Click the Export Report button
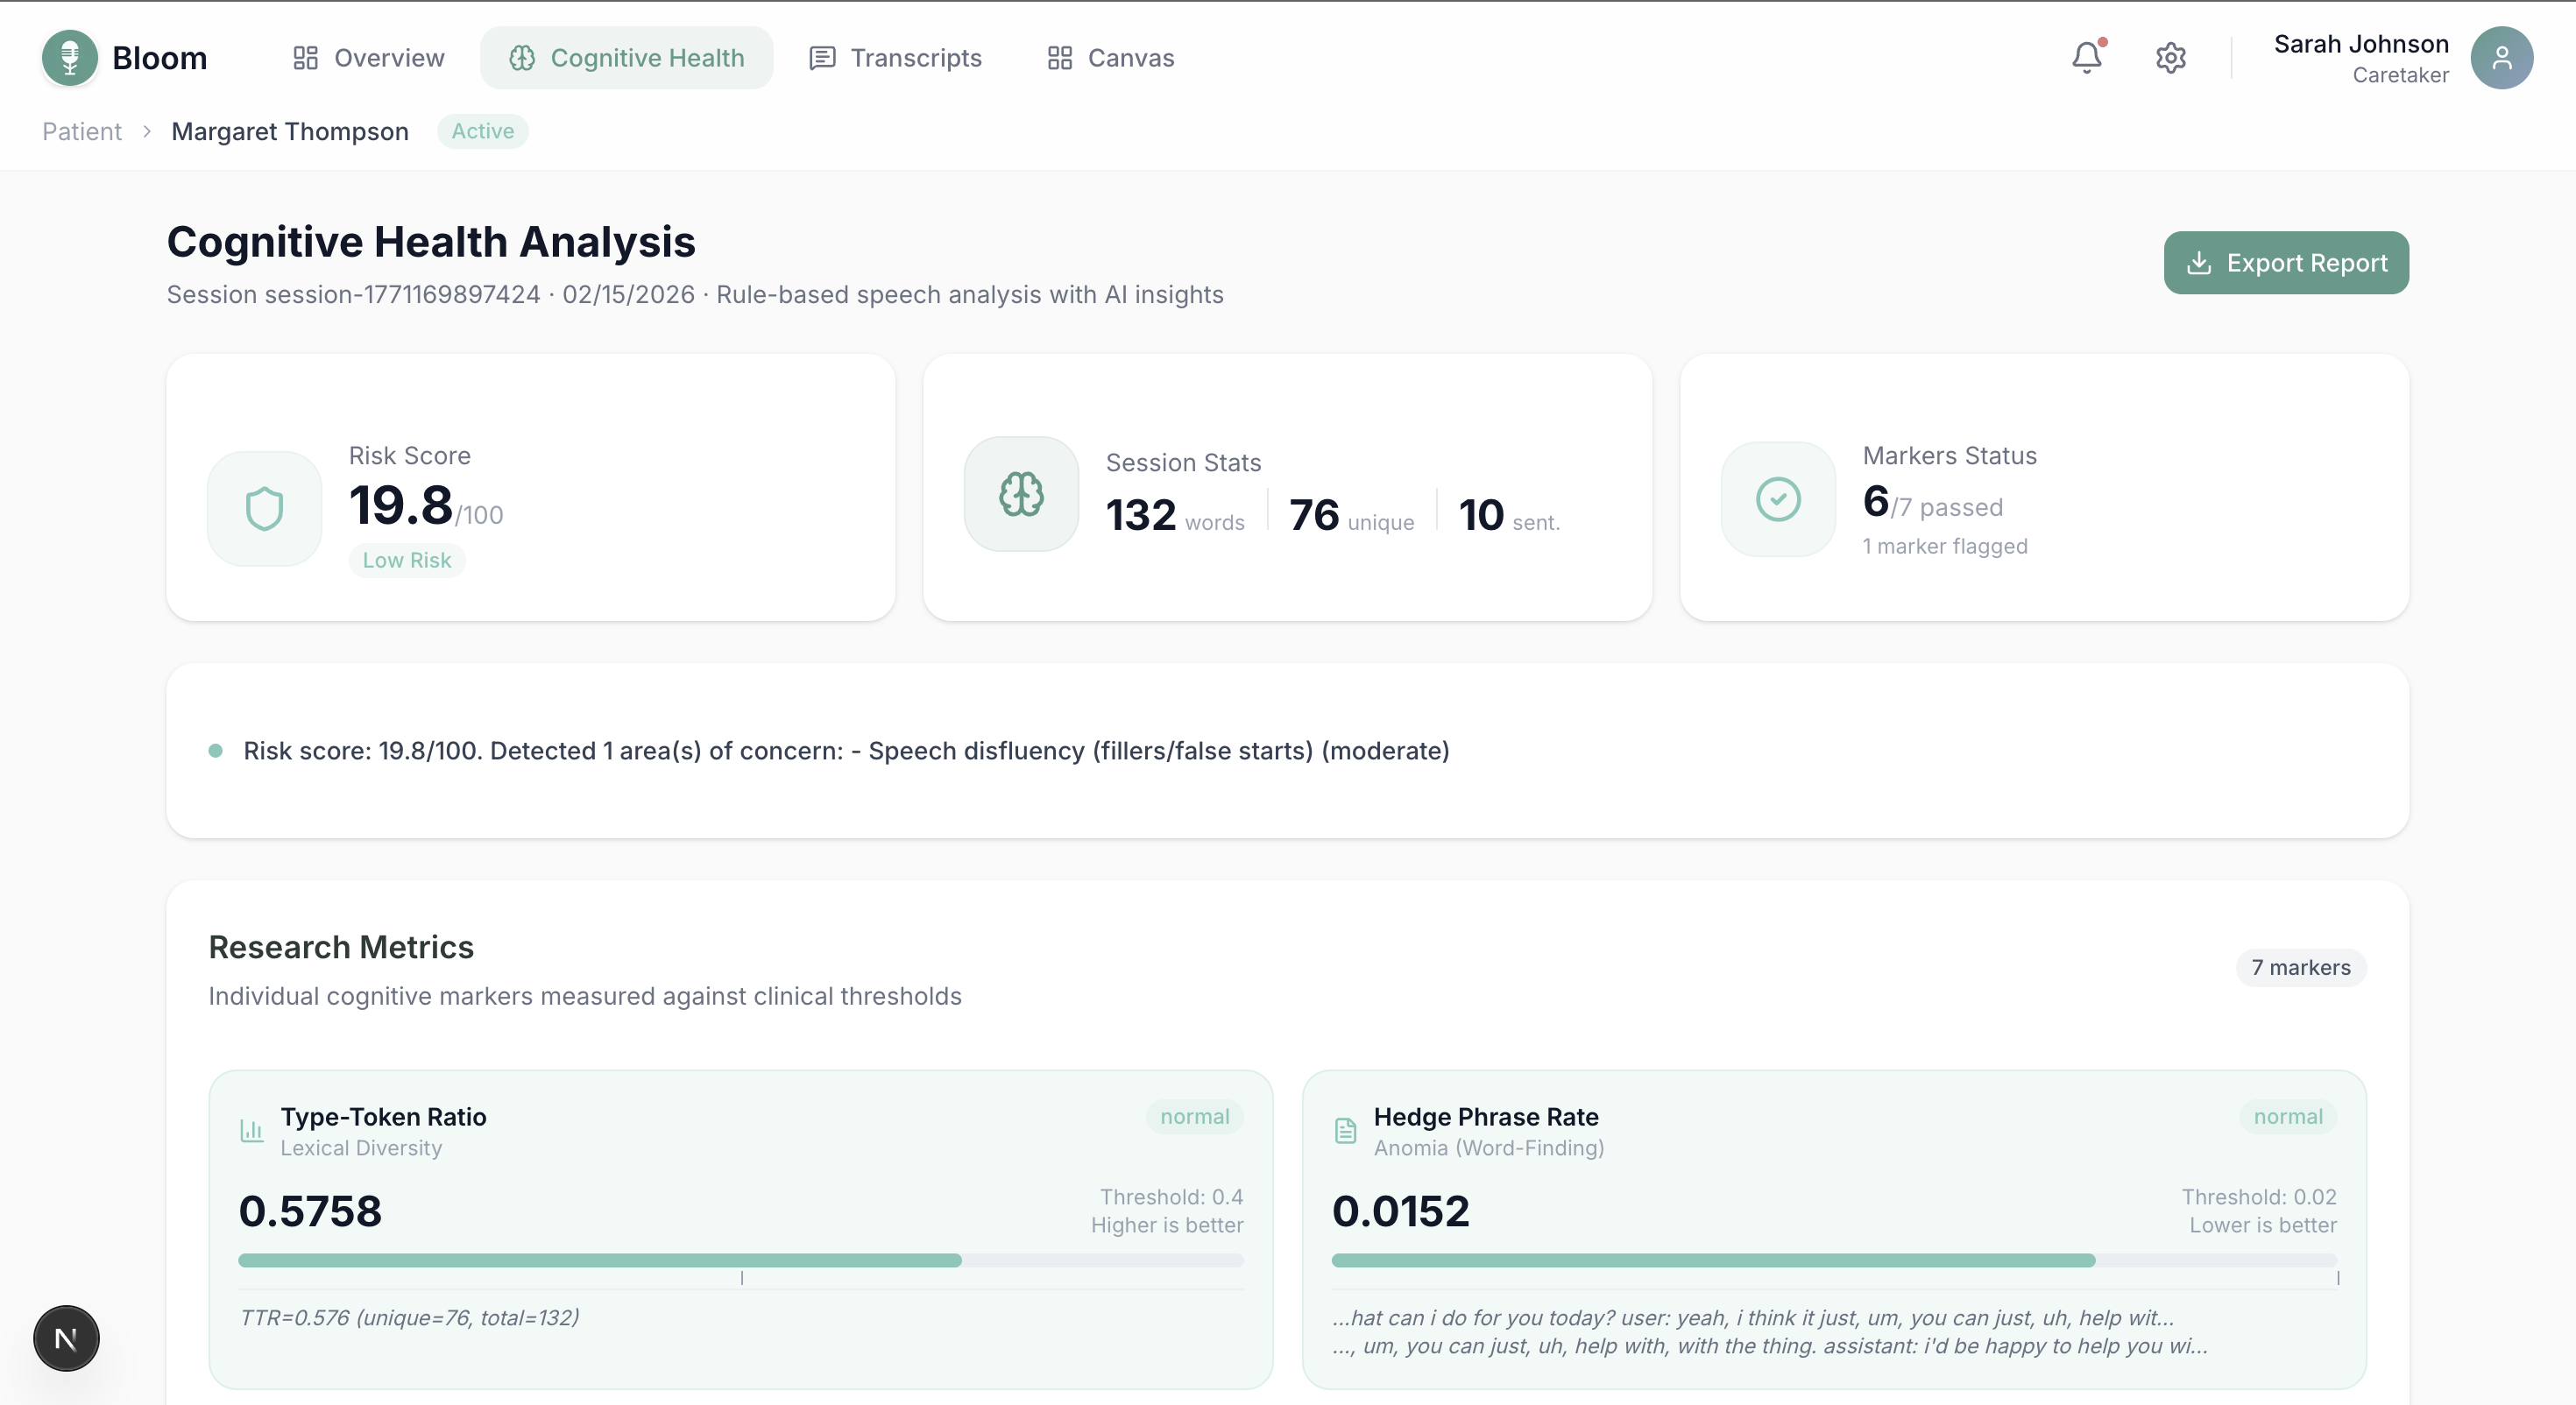The width and height of the screenshot is (2576, 1405). [x=2285, y=263]
